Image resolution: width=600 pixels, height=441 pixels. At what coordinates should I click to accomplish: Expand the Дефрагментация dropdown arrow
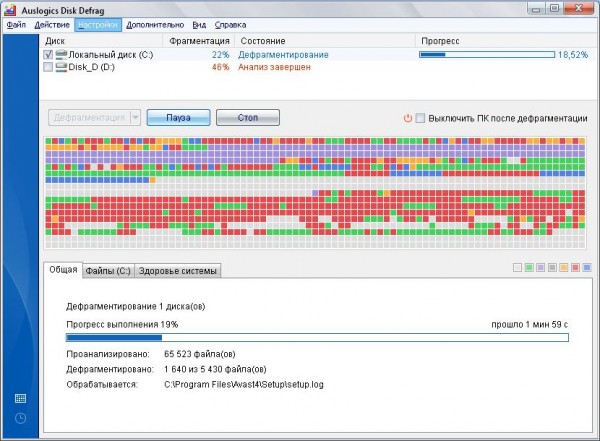(x=135, y=118)
